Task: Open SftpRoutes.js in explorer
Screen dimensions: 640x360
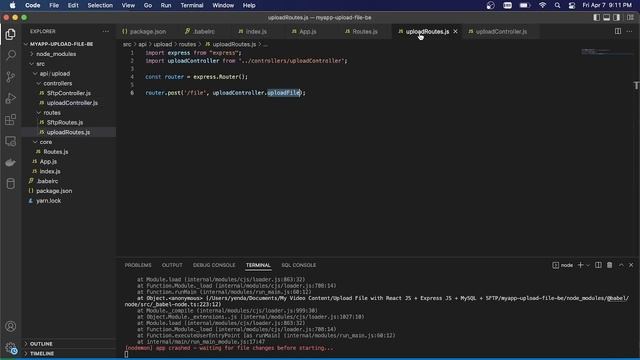Action: pos(69,122)
